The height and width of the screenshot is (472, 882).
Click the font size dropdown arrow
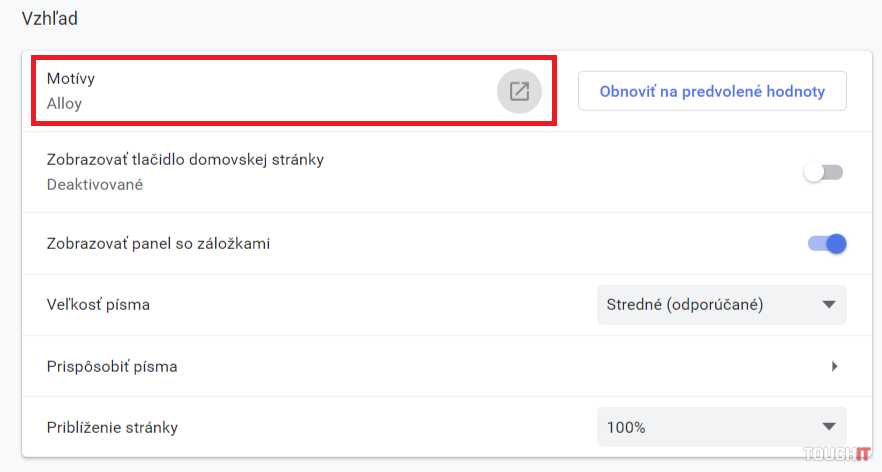[827, 305]
